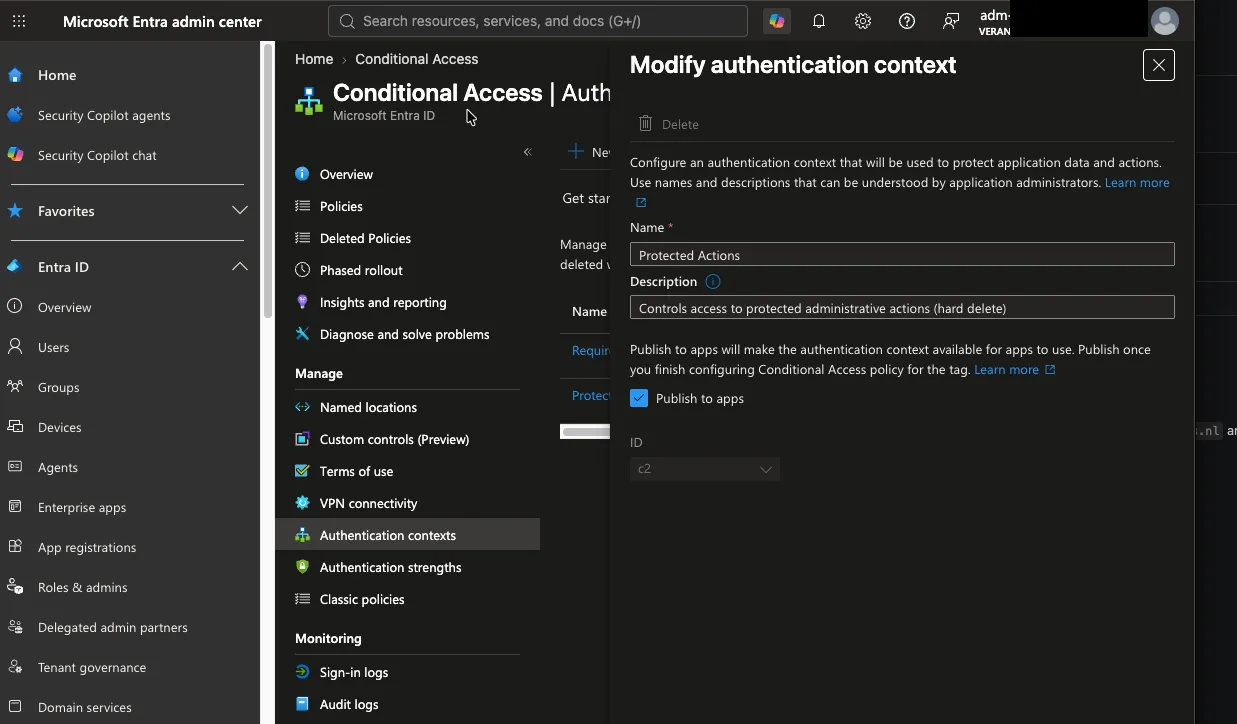1237x724 pixels.
Task: Open Terms of use
Action: [356, 471]
